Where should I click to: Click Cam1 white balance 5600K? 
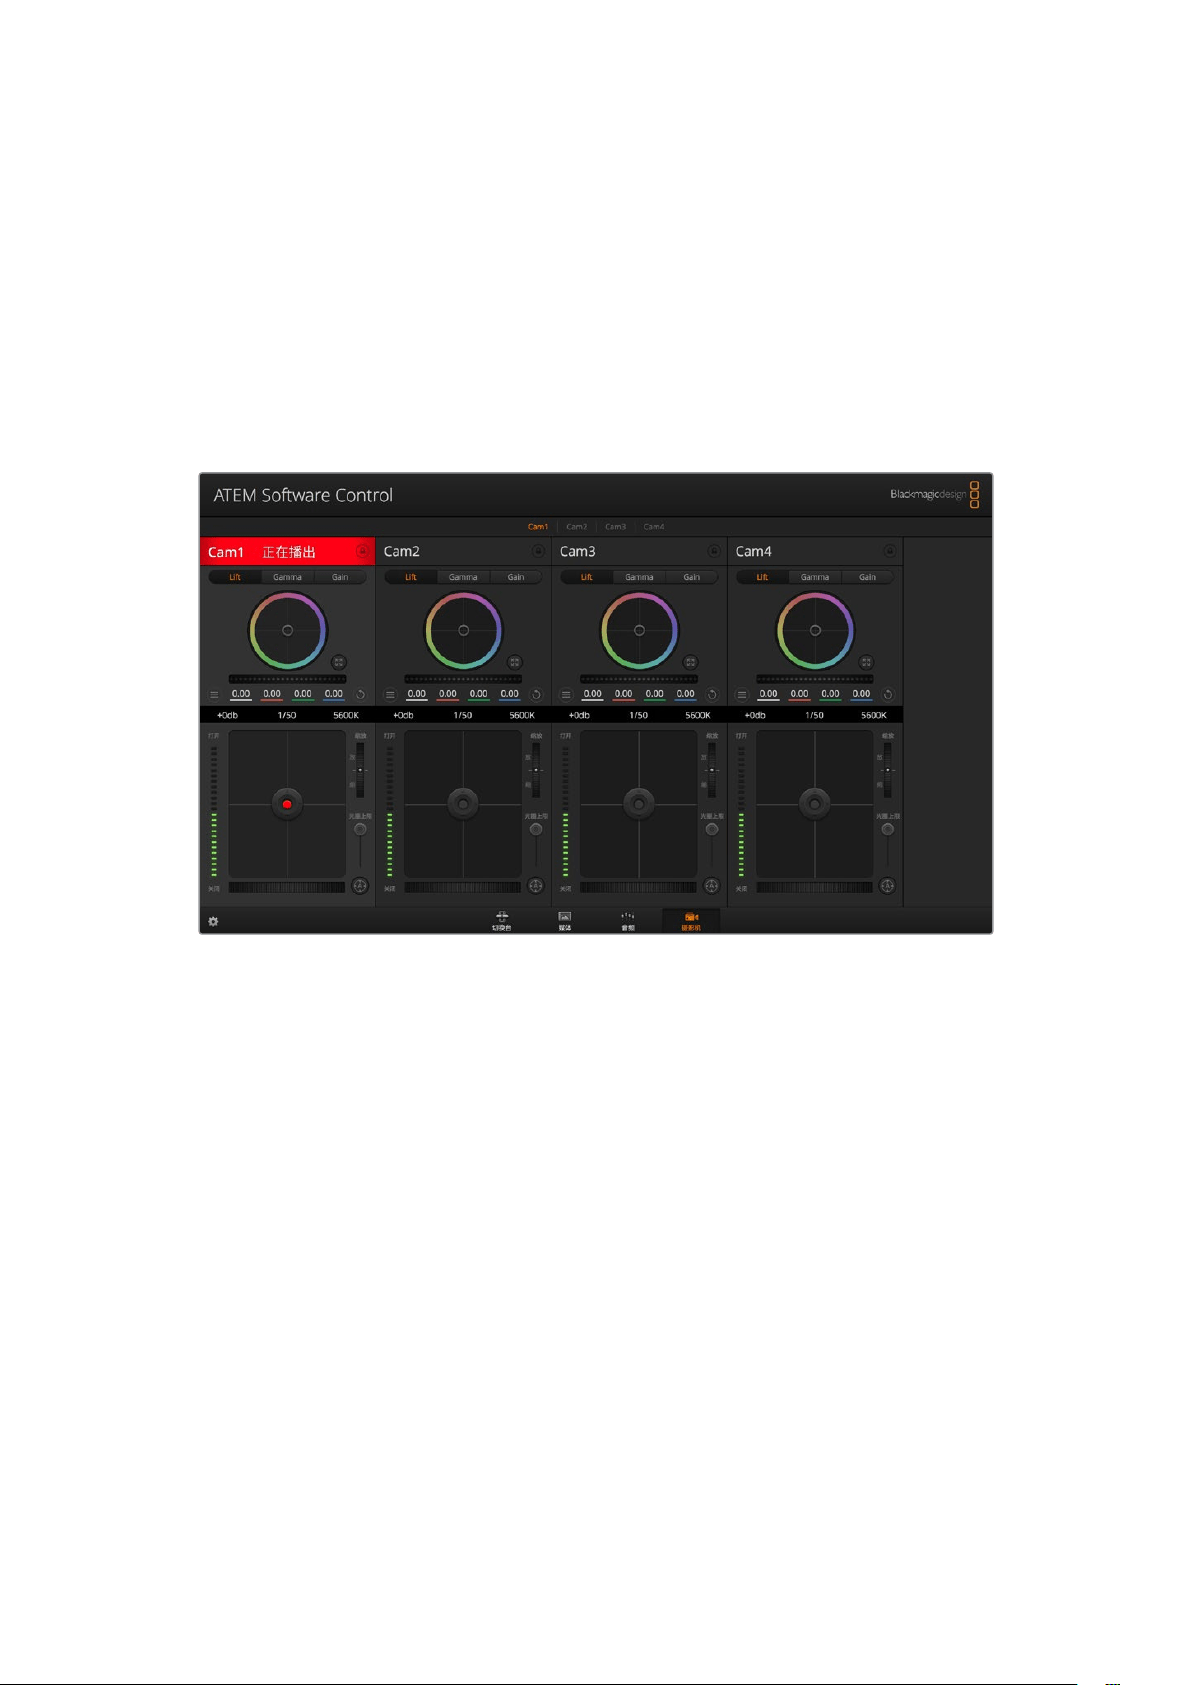pyautogui.click(x=346, y=715)
